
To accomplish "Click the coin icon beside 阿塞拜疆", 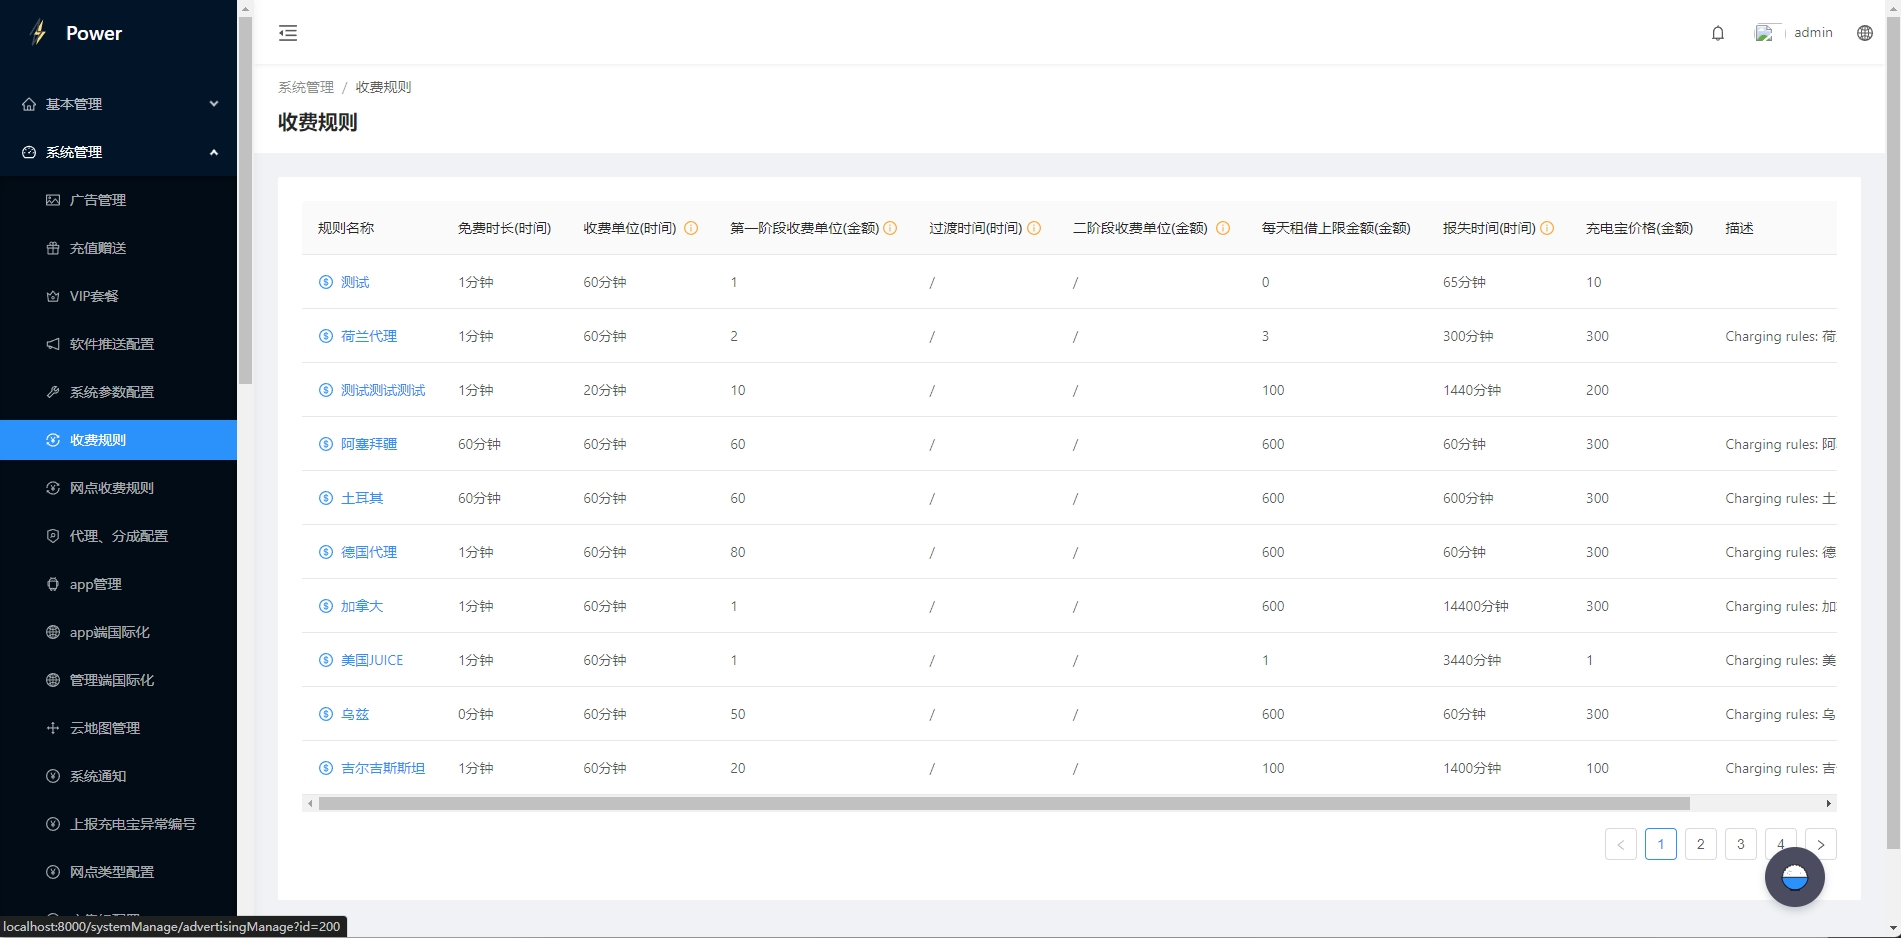I will (325, 444).
